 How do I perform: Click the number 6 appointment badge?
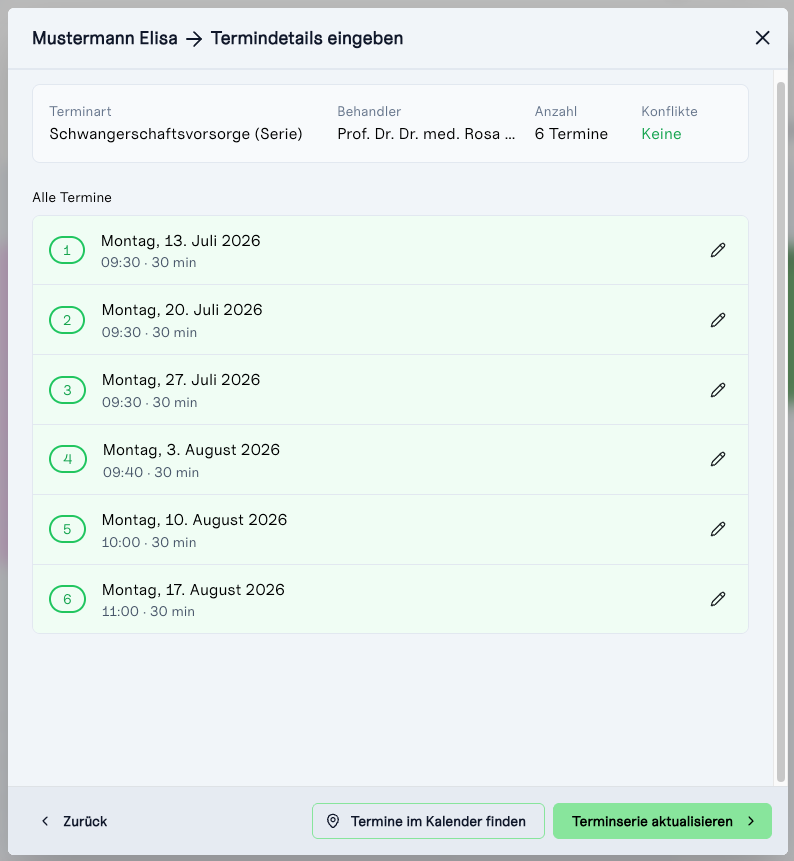point(67,599)
